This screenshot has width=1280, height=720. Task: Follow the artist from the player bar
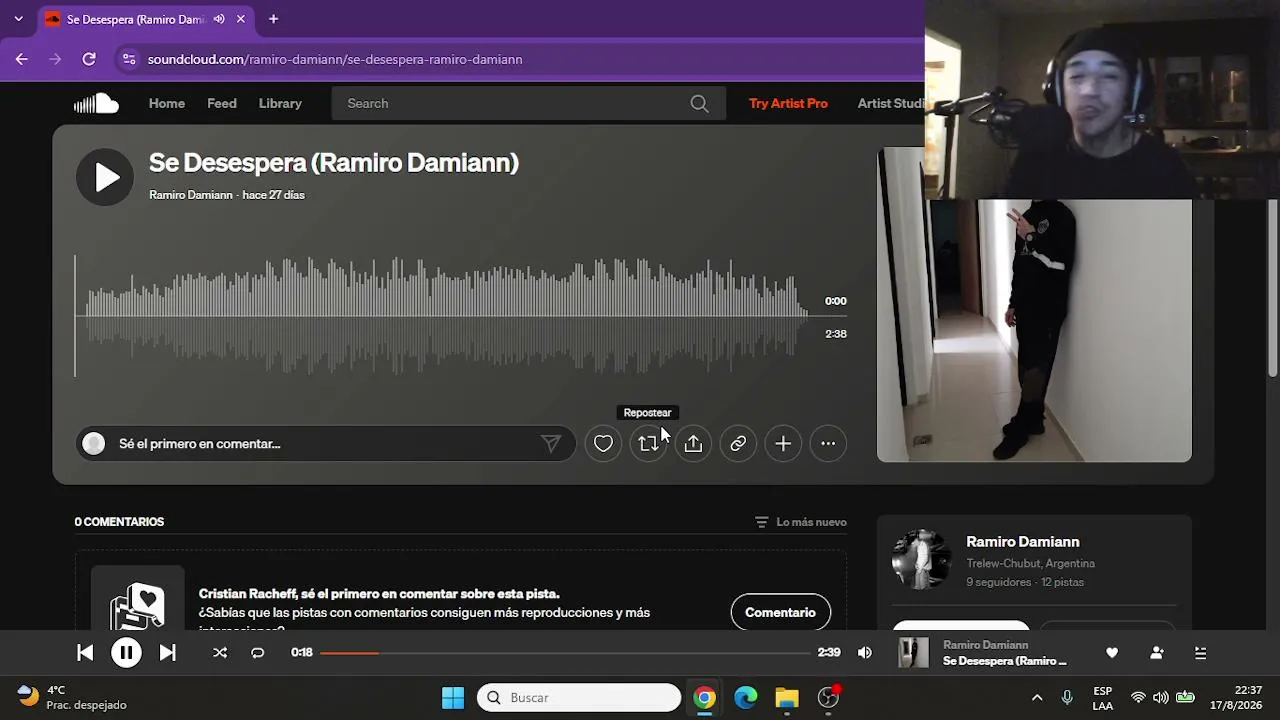point(1157,653)
